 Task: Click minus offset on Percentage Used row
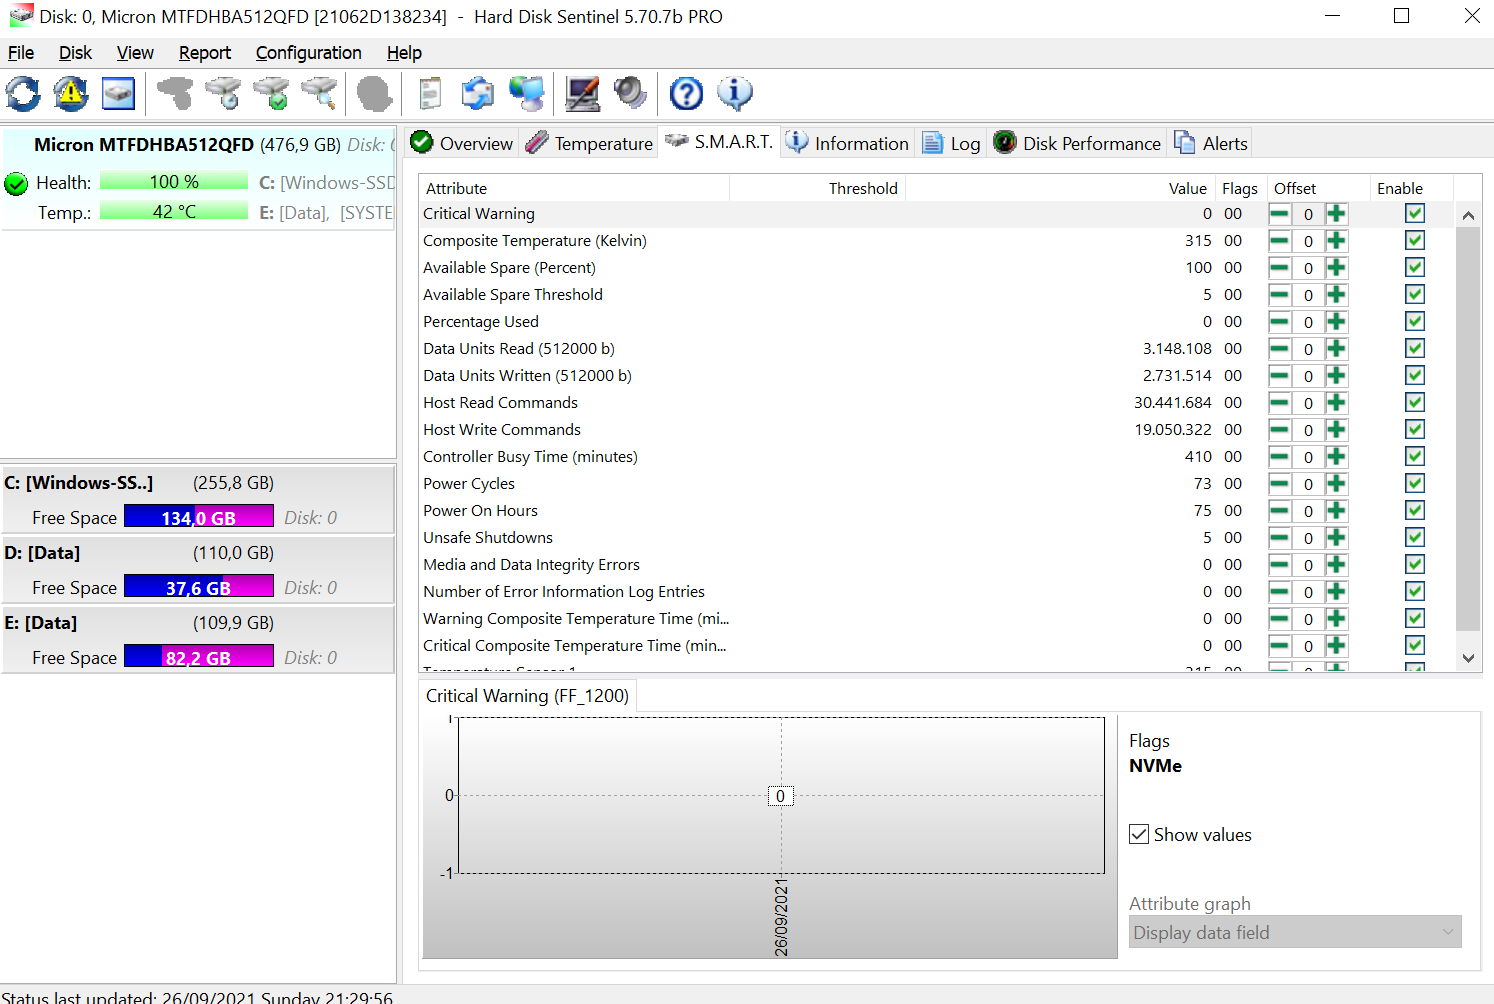(x=1279, y=322)
